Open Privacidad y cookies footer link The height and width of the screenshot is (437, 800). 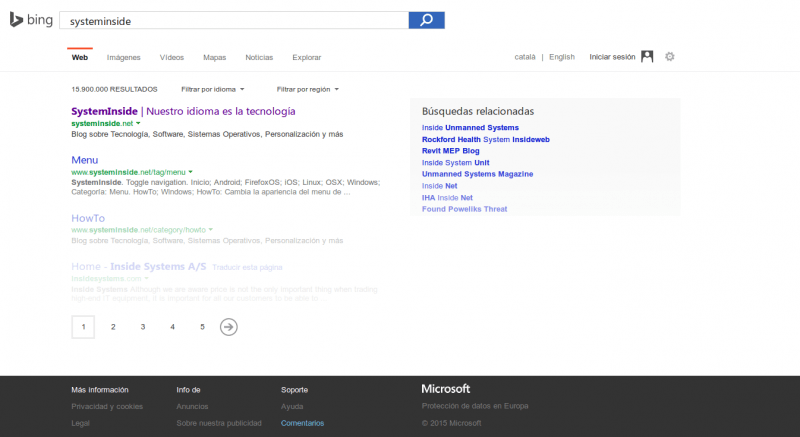pos(107,406)
